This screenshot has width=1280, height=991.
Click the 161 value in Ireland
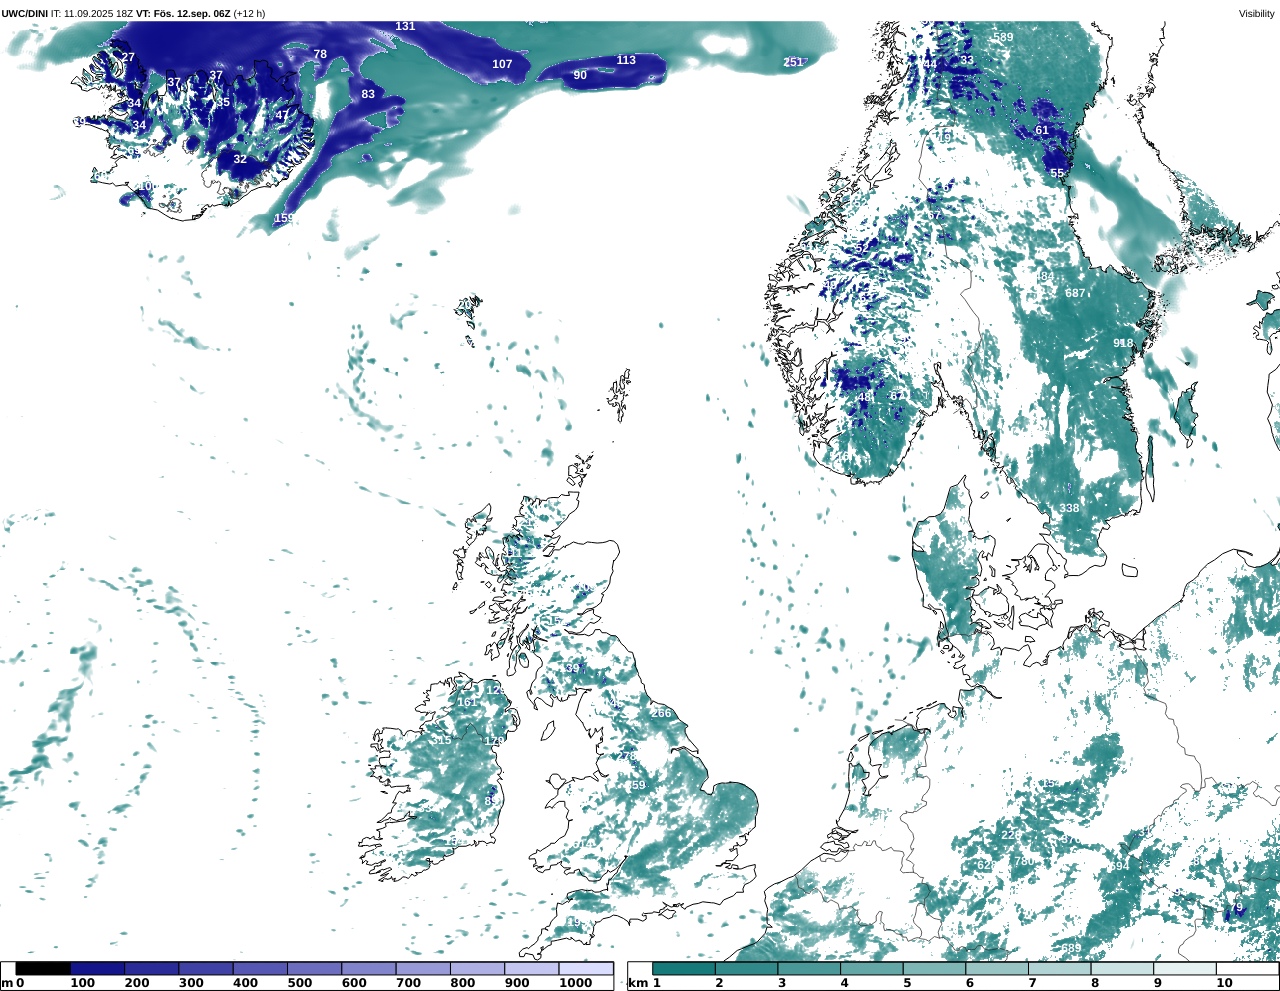point(467,702)
